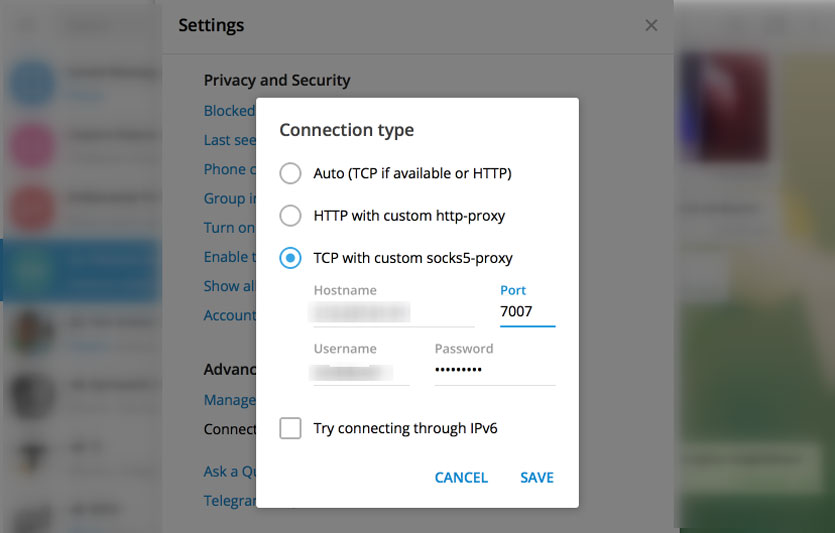
Task: Select Auto (TCP if available or HTTP) option
Action: coord(290,173)
